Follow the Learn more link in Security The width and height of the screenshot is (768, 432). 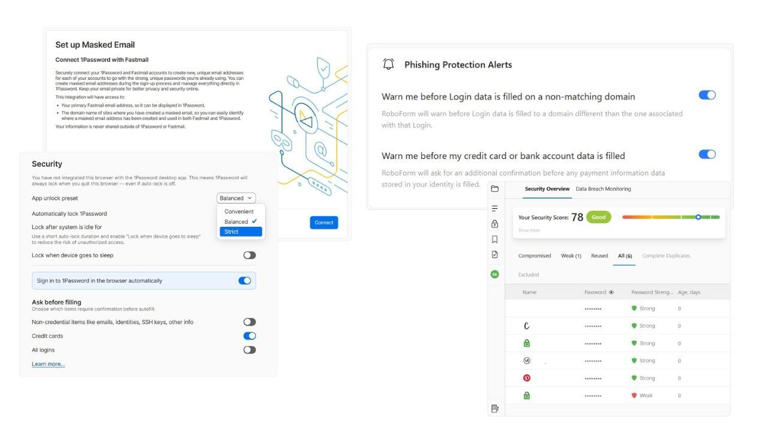point(48,364)
